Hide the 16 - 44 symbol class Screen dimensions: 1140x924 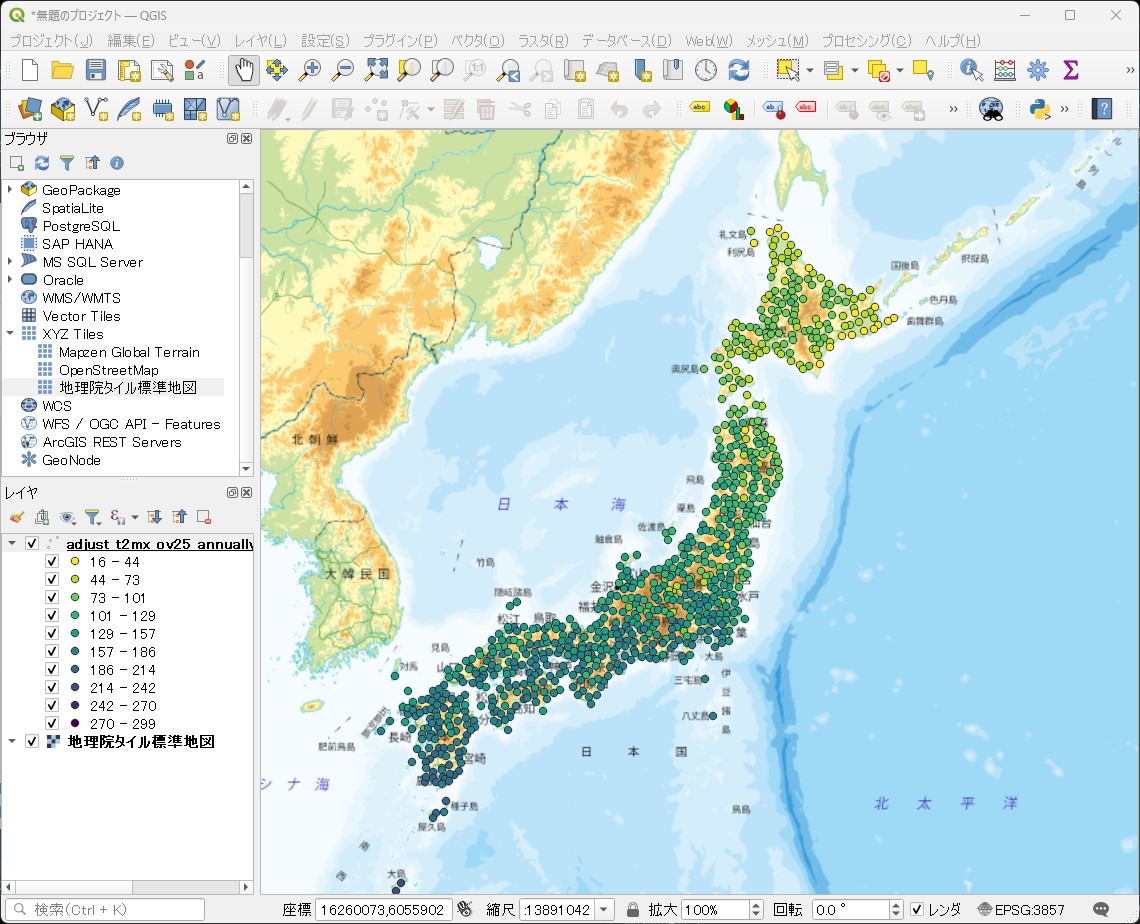tap(52, 561)
